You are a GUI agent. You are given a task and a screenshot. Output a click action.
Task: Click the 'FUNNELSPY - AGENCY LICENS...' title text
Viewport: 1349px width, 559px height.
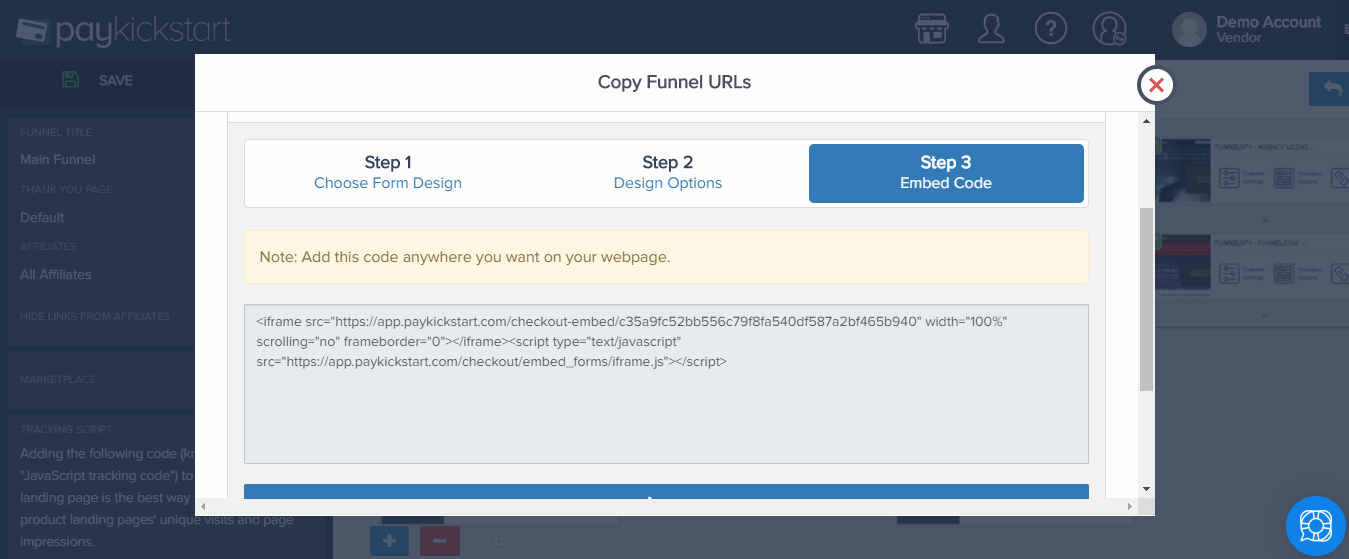coord(1262,146)
